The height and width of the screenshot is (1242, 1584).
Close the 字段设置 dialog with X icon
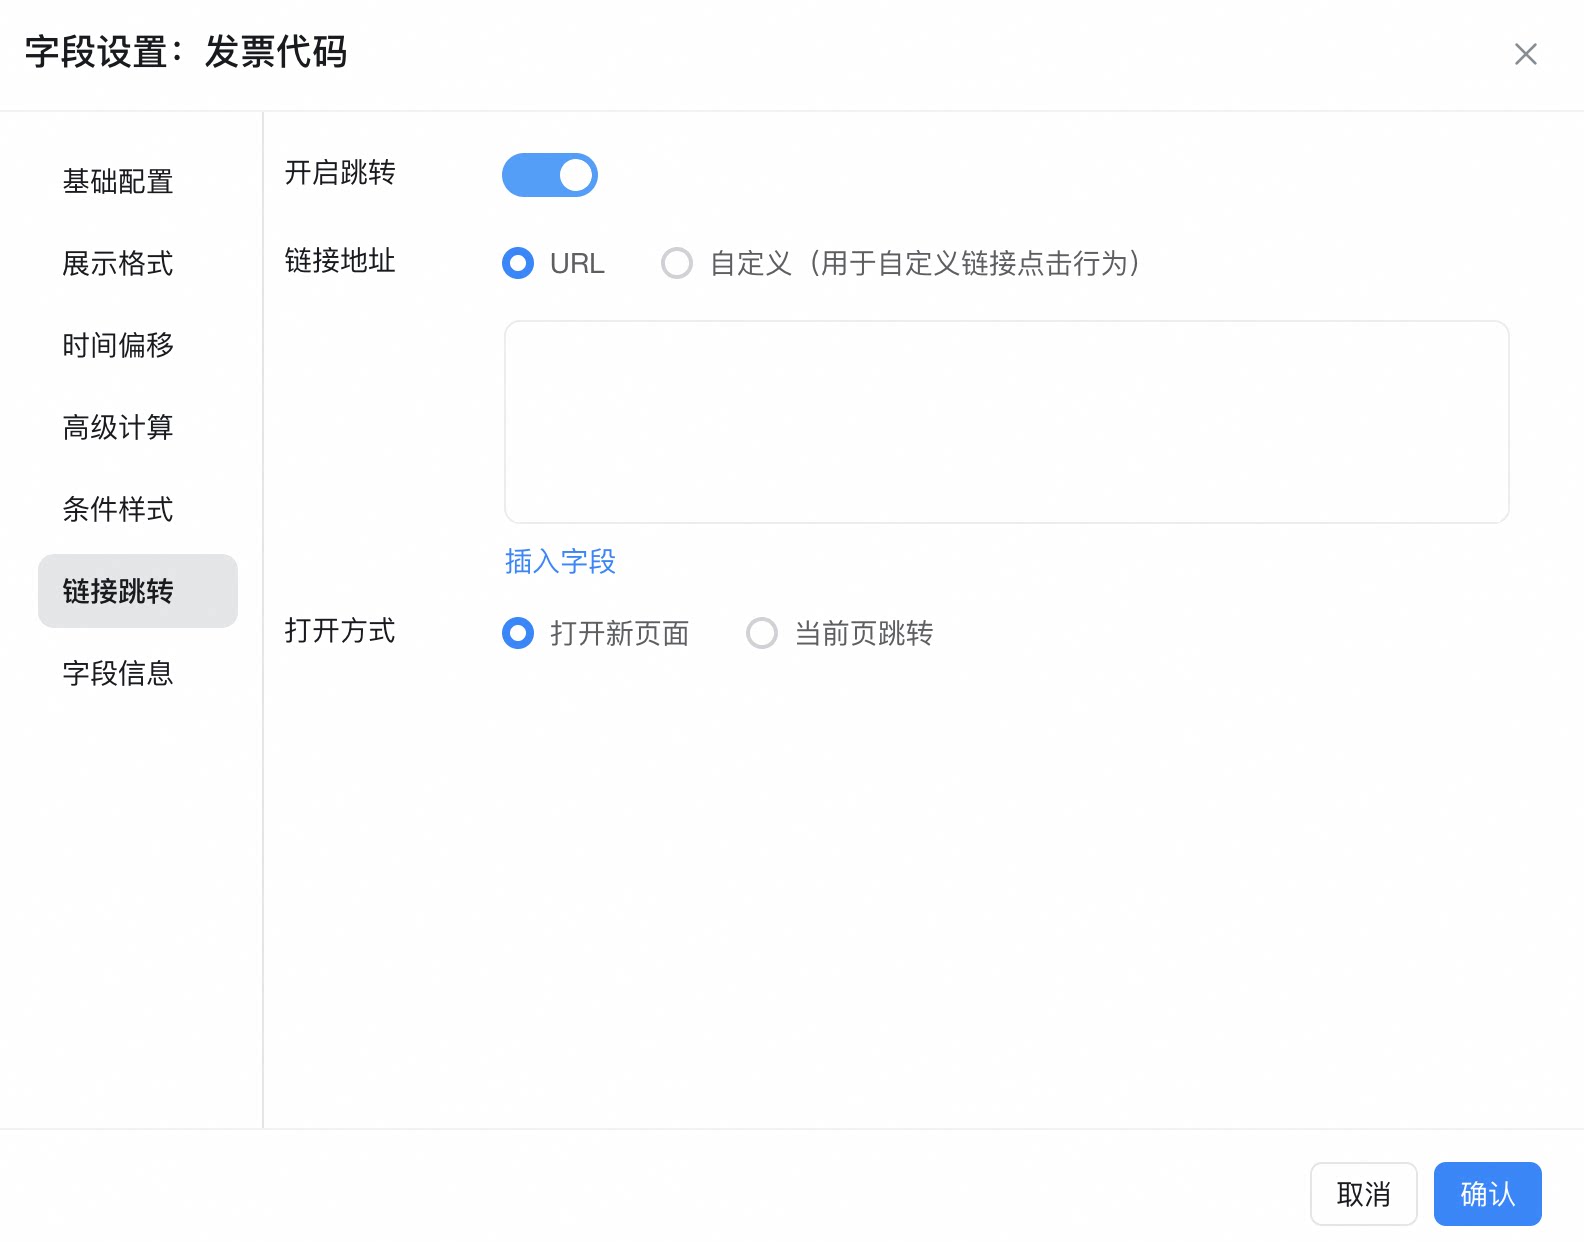(1525, 54)
